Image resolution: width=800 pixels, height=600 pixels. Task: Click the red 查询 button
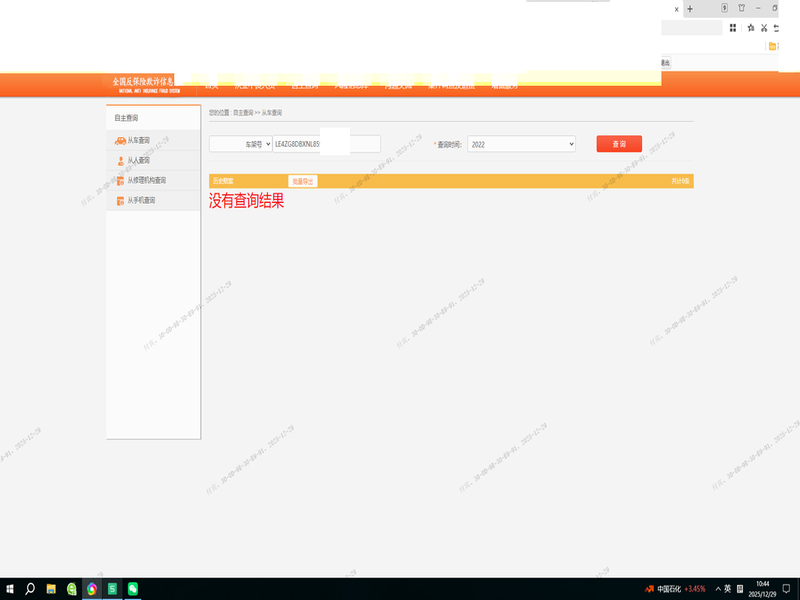click(619, 144)
